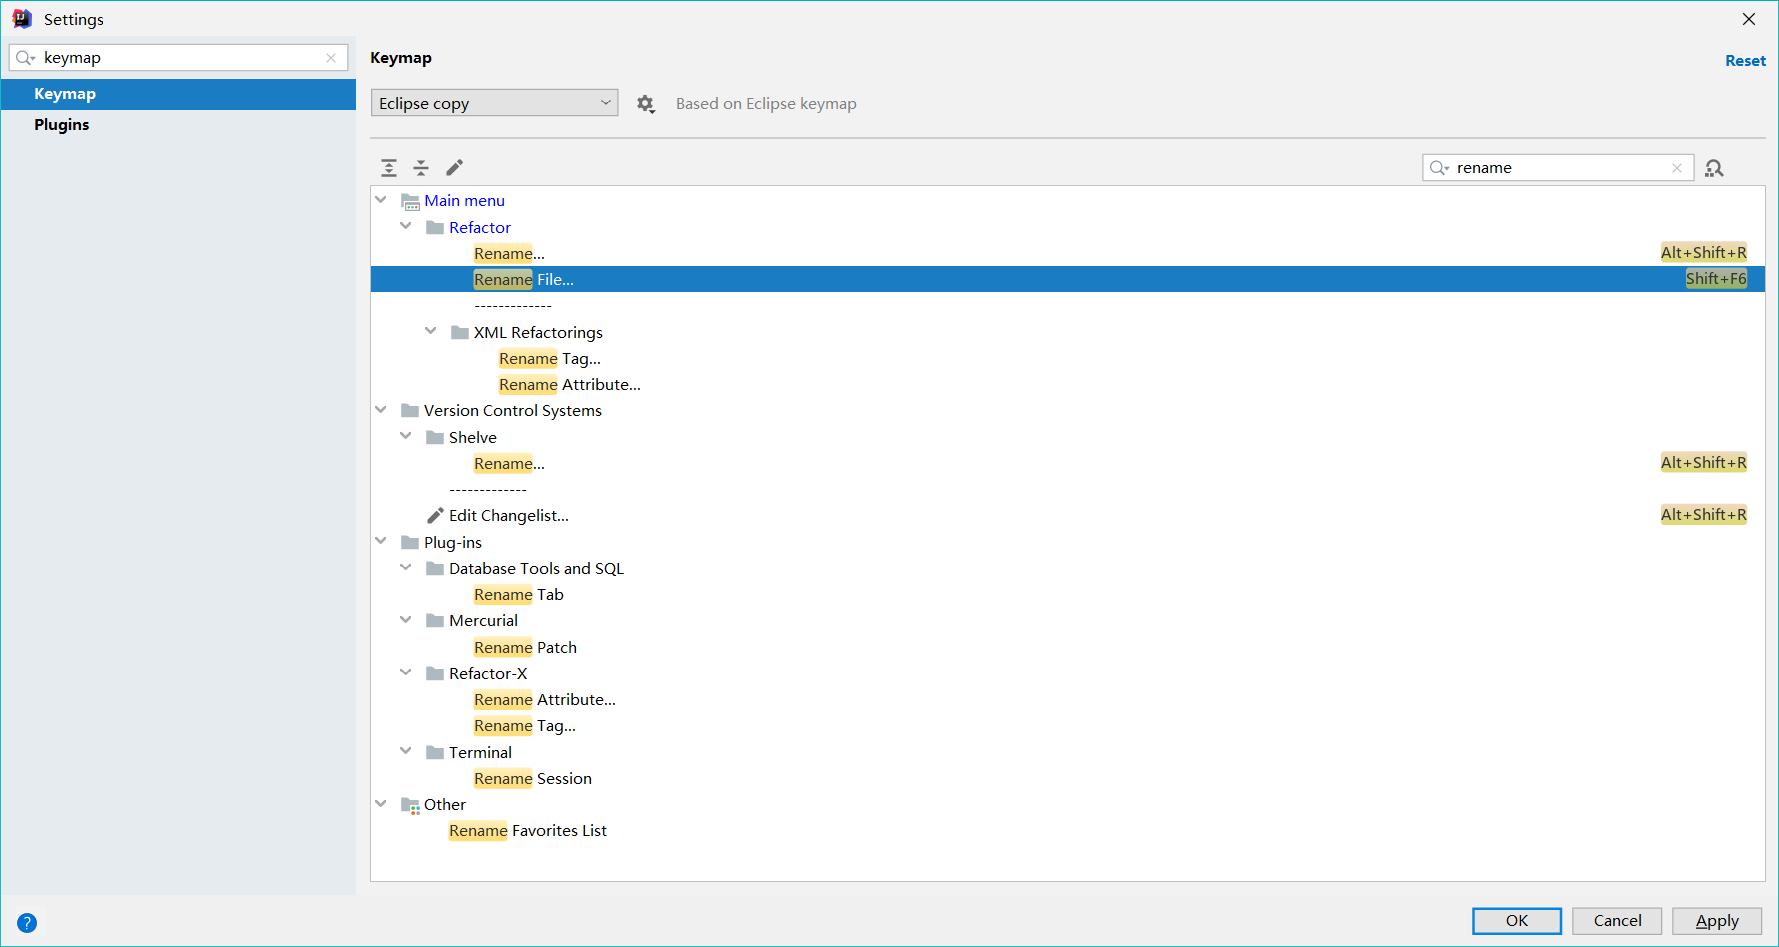Click the Help question mark icon
This screenshot has height=947, width=1779.
click(x=27, y=922)
